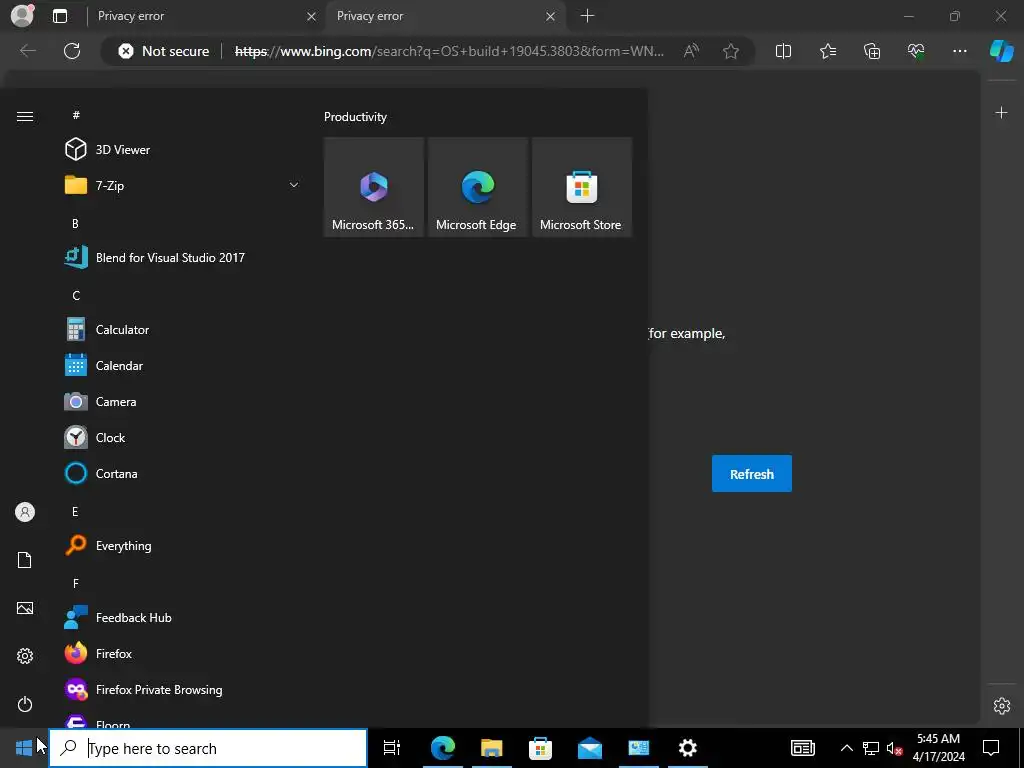Reload the page in Edge

click(72, 51)
